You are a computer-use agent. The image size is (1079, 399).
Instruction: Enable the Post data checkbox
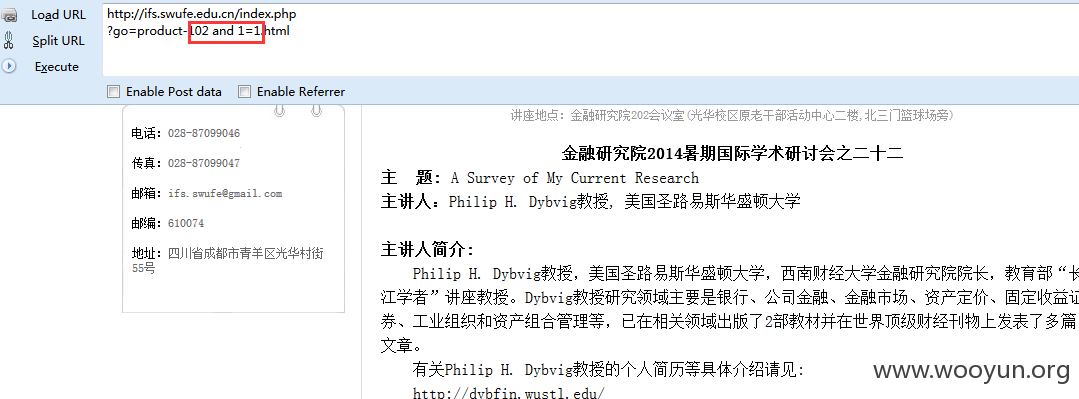114,91
